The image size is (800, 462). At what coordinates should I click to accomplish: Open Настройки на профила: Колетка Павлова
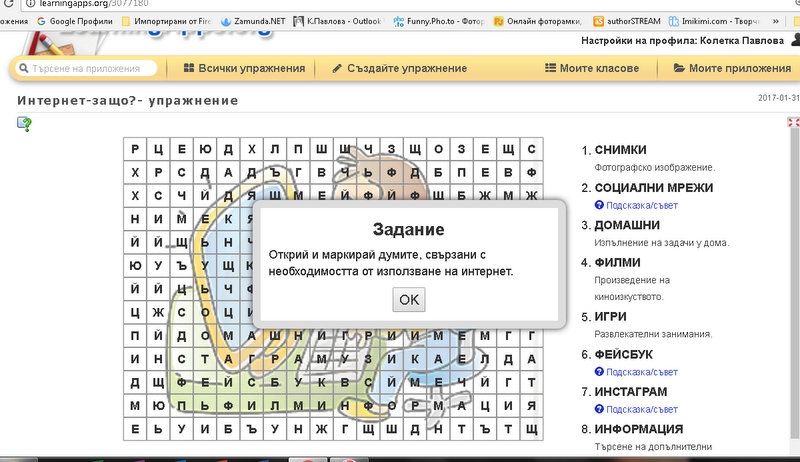pos(682,41)
